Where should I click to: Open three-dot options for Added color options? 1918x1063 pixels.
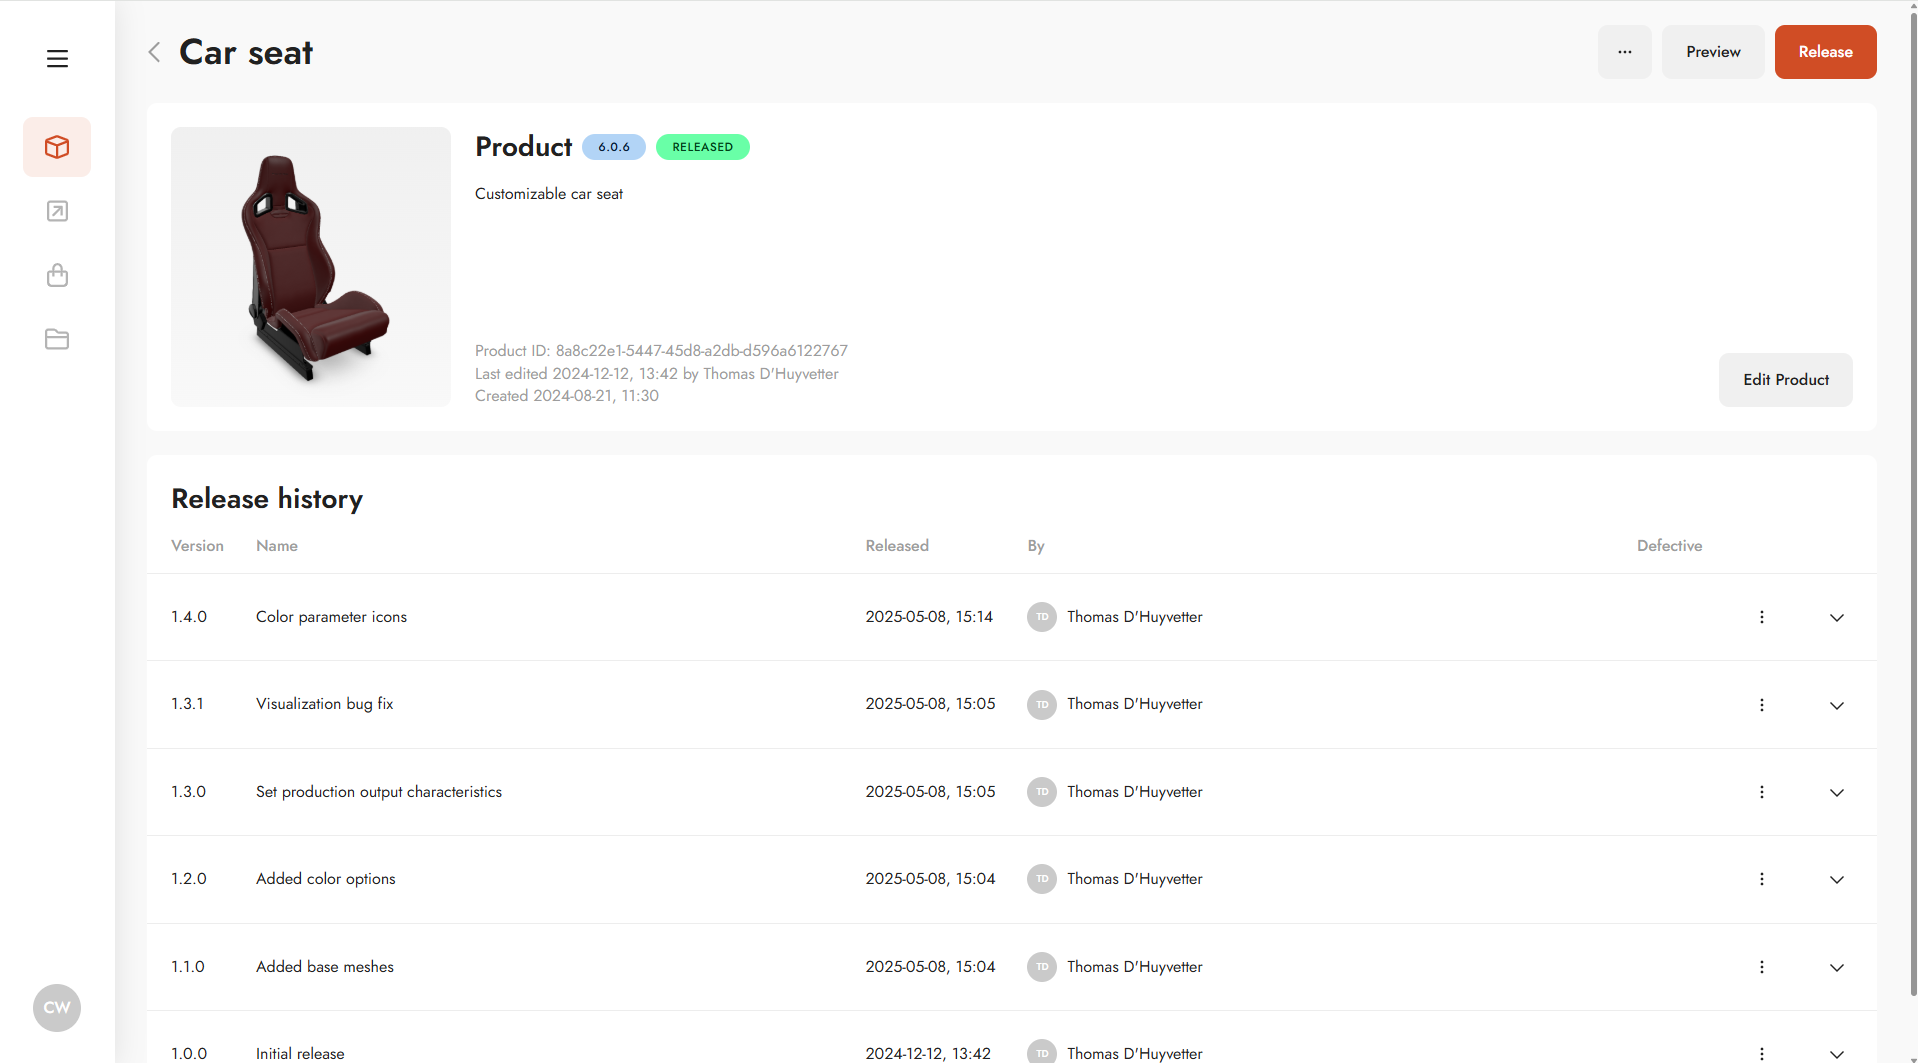1762,879
